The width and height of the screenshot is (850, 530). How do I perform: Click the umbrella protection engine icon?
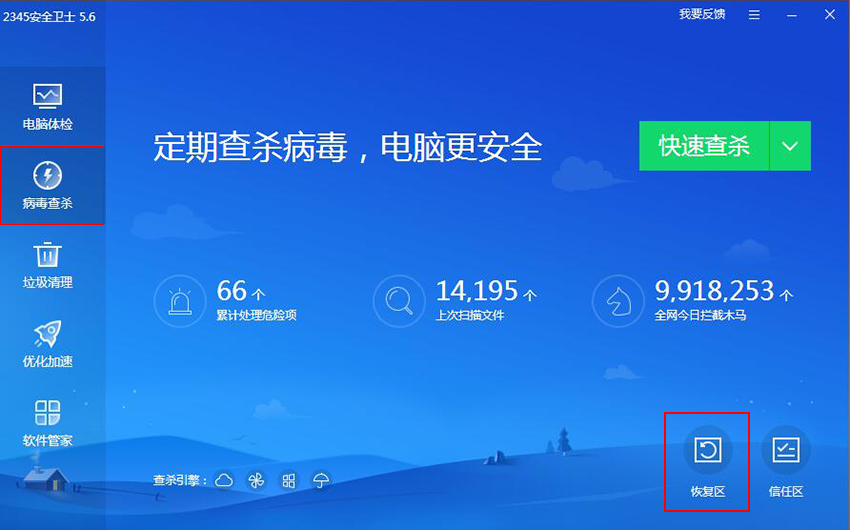(x=321, y=480)
